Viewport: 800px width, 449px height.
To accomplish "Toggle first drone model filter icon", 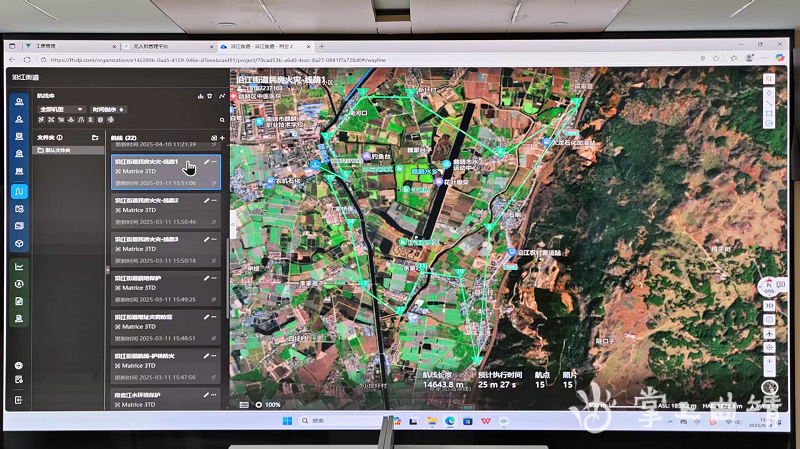I will [41, 120].
